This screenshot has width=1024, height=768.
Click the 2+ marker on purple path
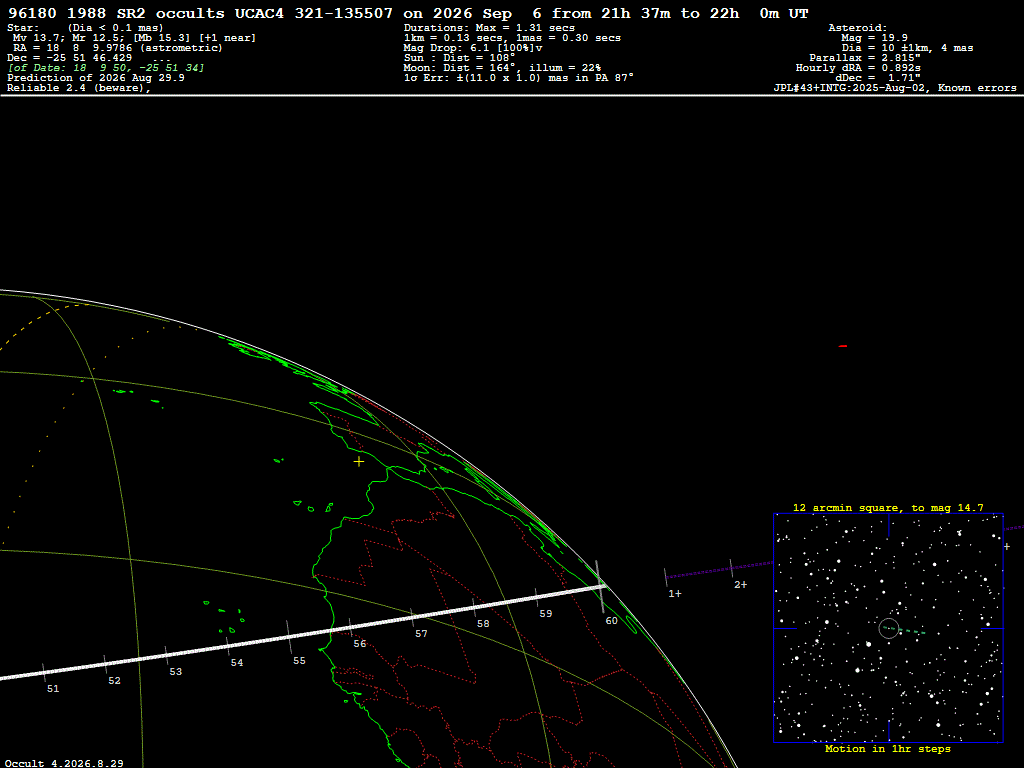[741, 584]
